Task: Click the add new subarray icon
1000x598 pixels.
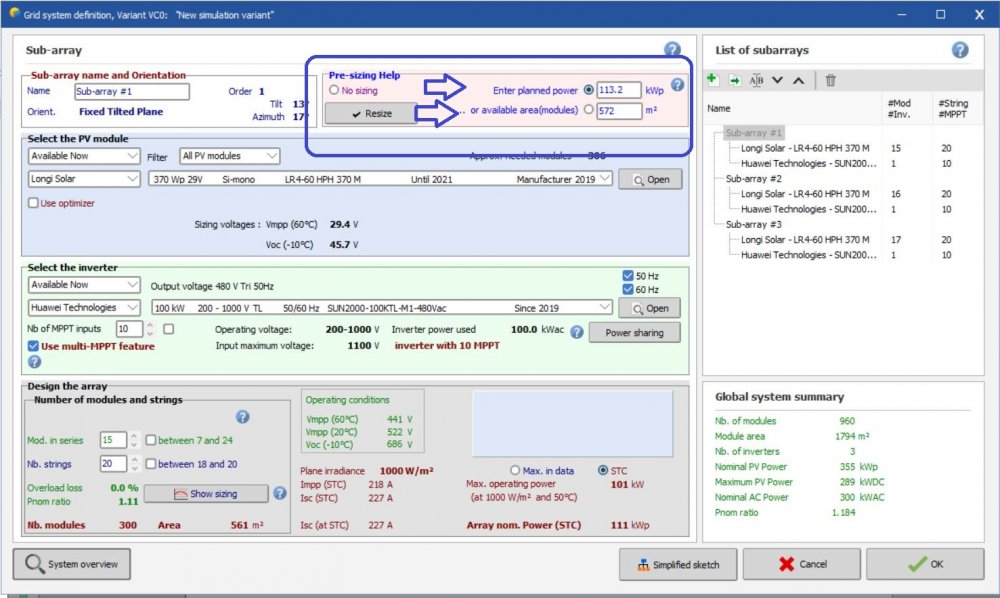Action: coord(712,80)
